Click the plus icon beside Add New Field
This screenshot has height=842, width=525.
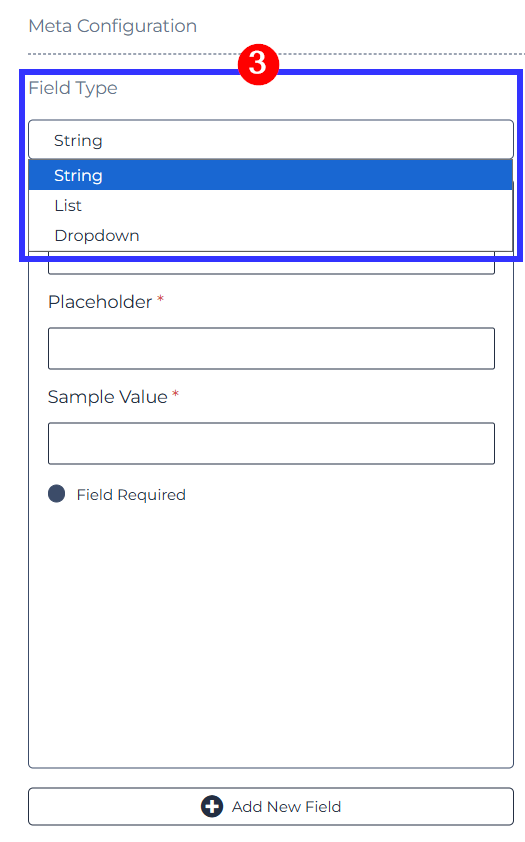[x=212, y=807]
